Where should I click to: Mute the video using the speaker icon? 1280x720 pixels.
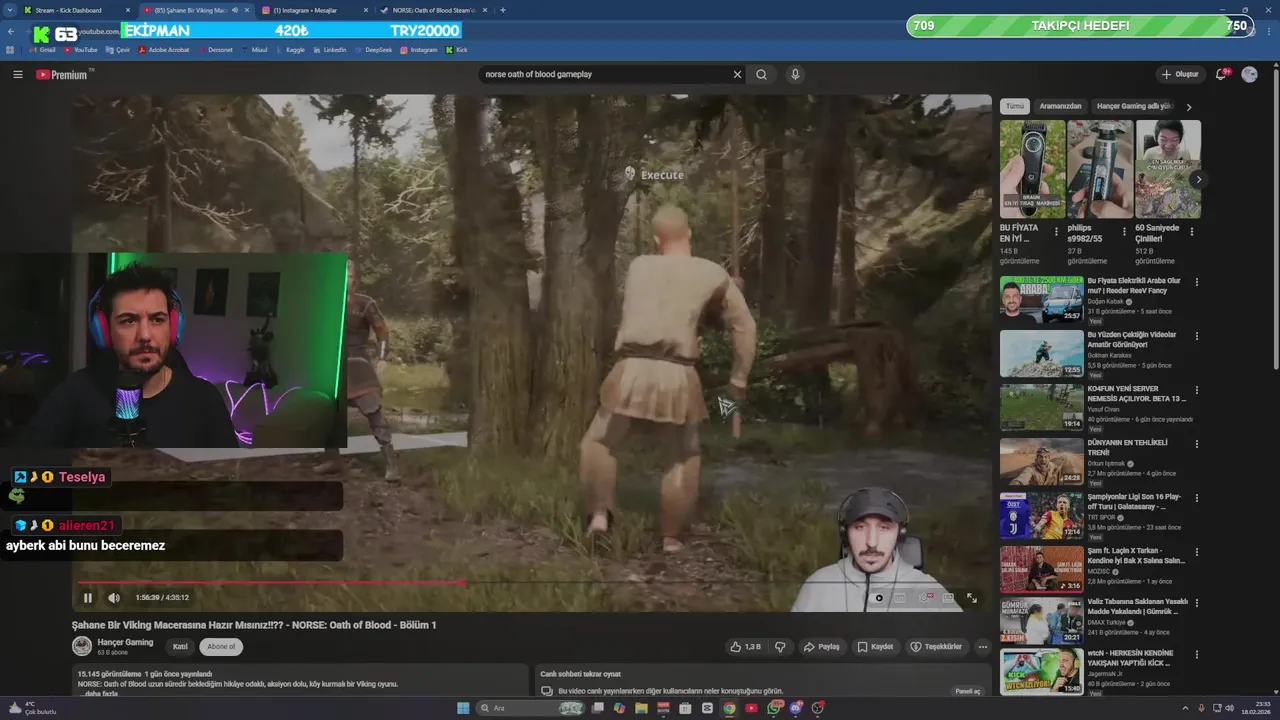pos(114,598)
